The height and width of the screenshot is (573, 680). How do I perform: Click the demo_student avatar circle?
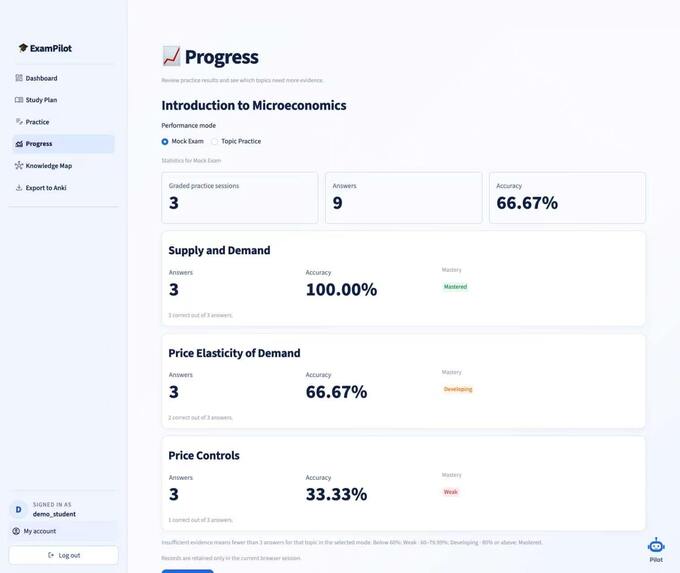(x=18, y=509)
